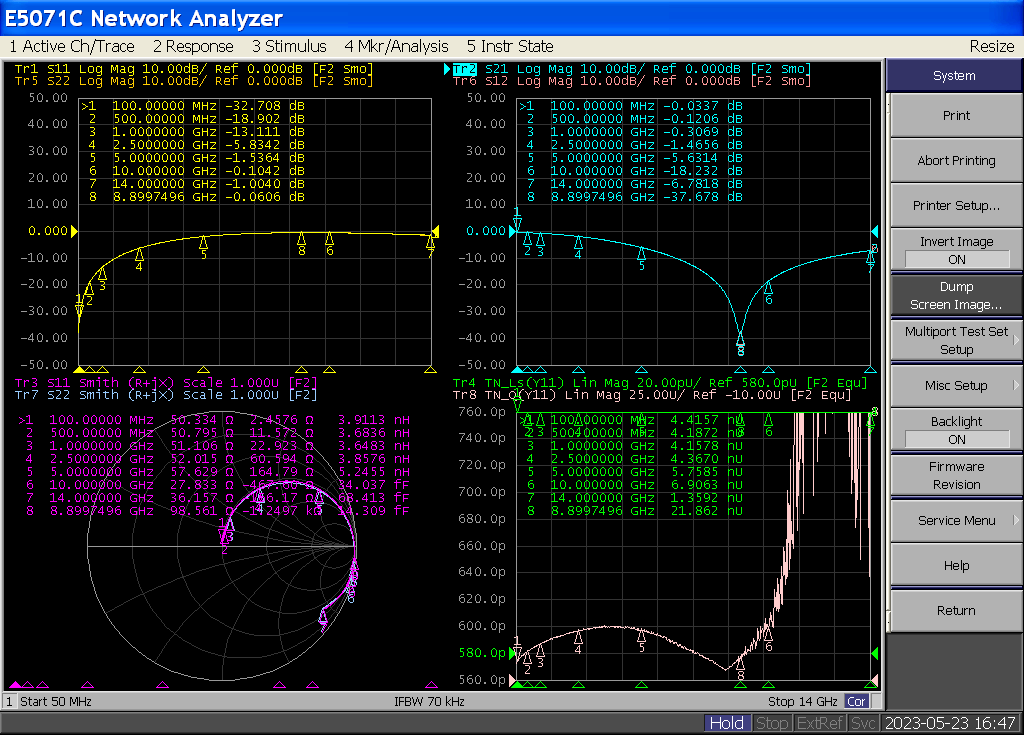Image resolution: width=1024 pixels, height=735 pixels.
Task: Click the Cor correction indicator in status bar
Action: pyautogui.click(x=856, y=702)
